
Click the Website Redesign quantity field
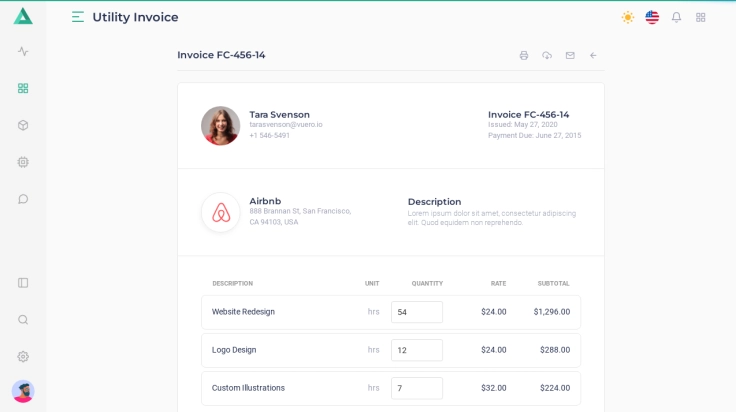(416, 312)
